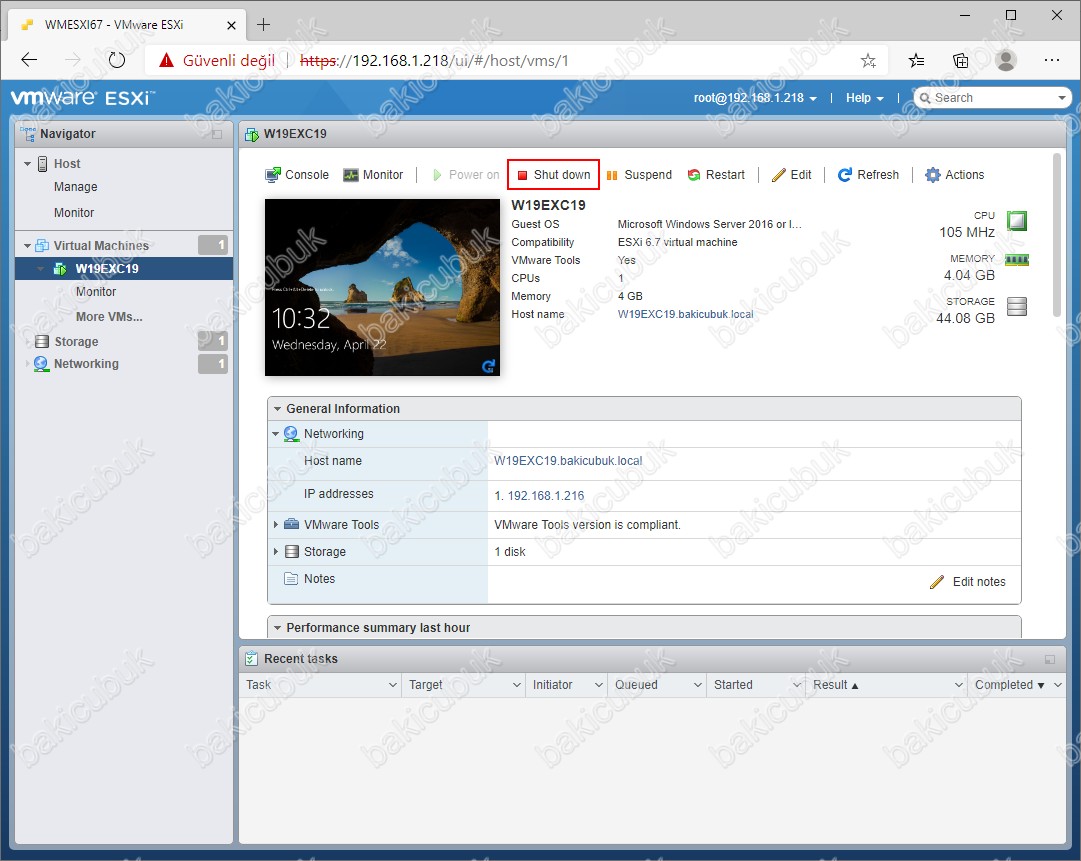Collapse Performance summary last hour
Screen dimensions: 1081x861
tap(277, 629)
